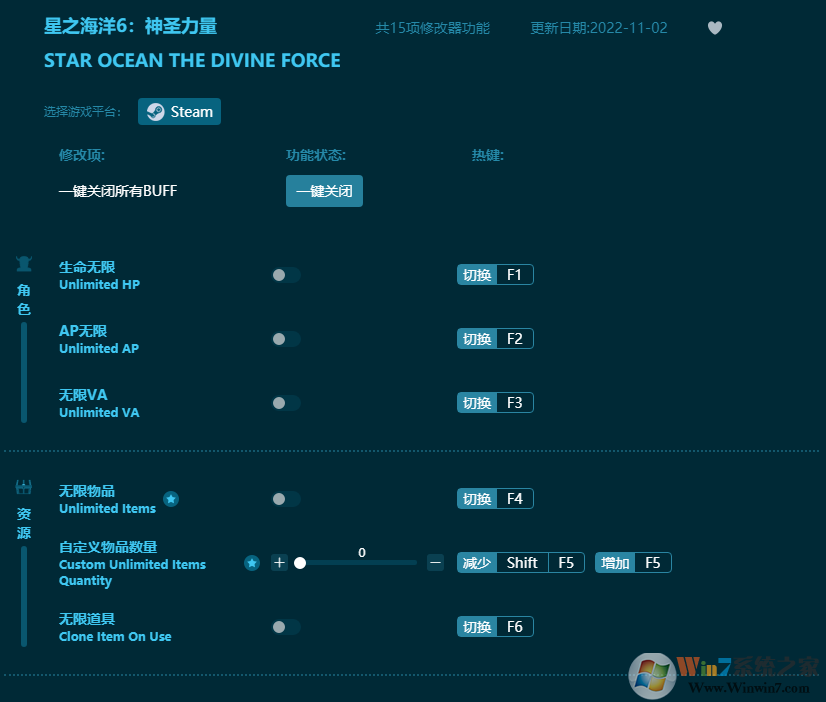Click the 角色 category castle icon
This screenshot has height=702, width=826.
pyautogui.click(x=24, y=264)
